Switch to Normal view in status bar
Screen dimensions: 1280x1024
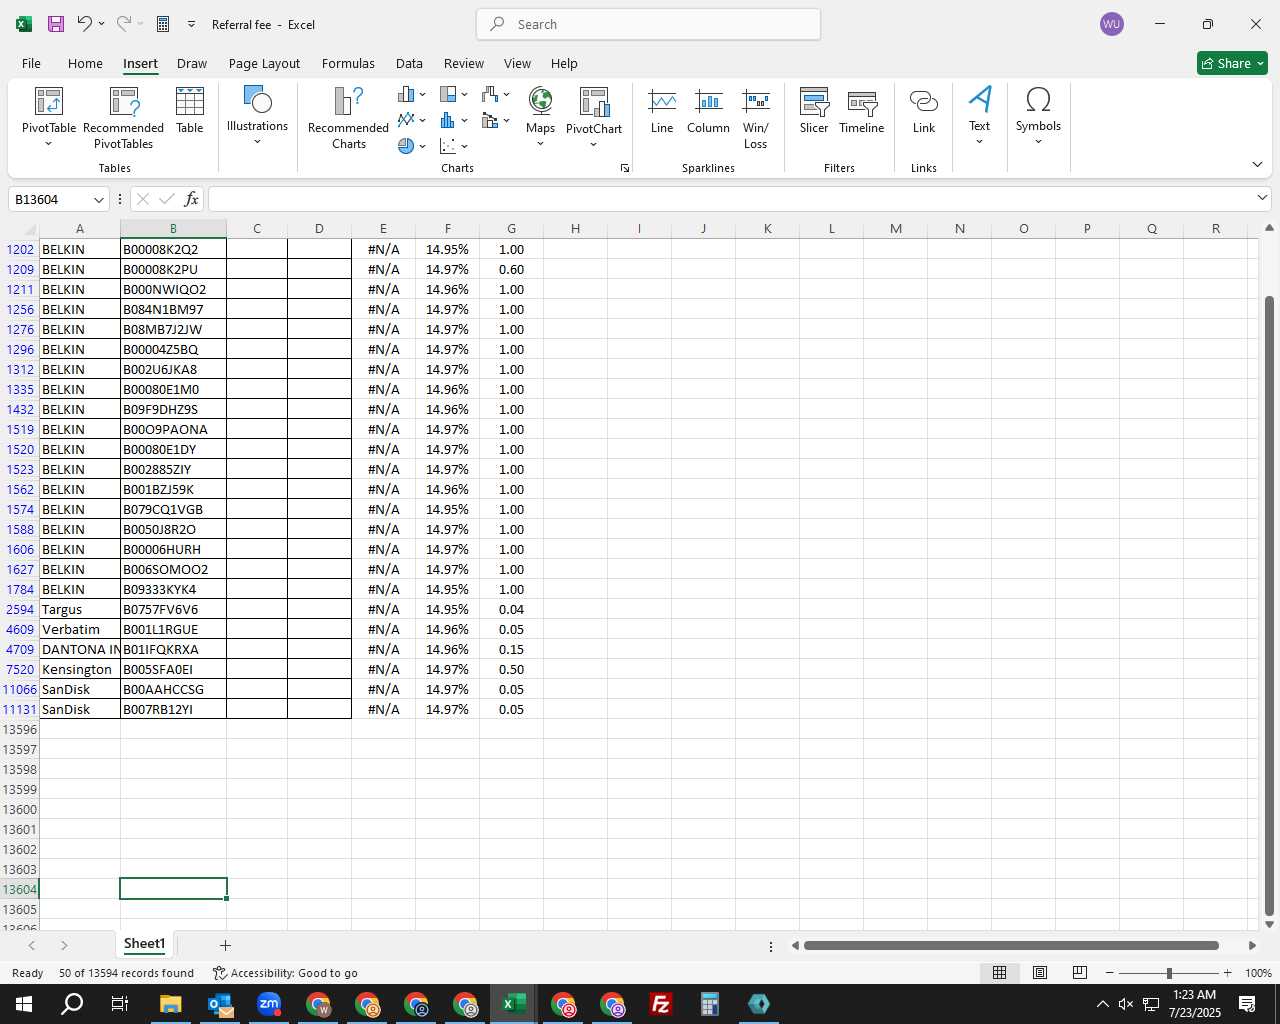click(999, 973)
